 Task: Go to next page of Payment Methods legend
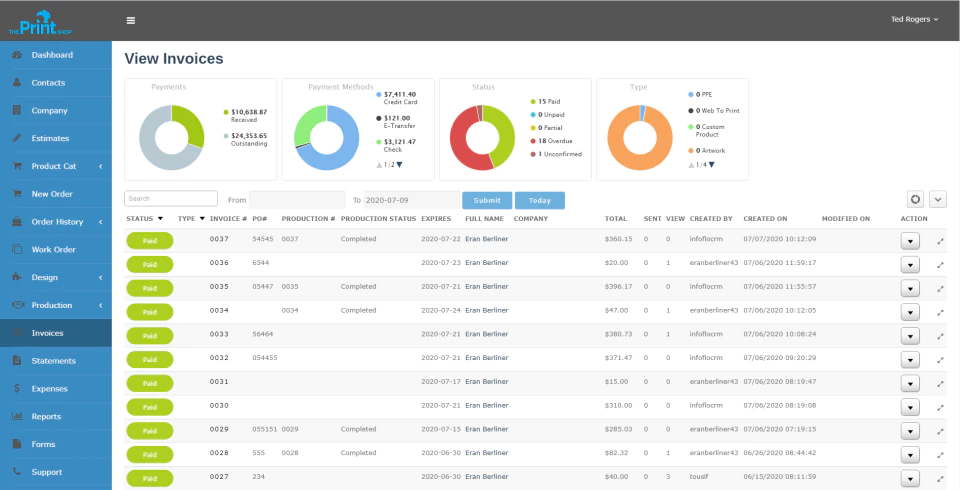pyautogui.click(x=399, y=165)
